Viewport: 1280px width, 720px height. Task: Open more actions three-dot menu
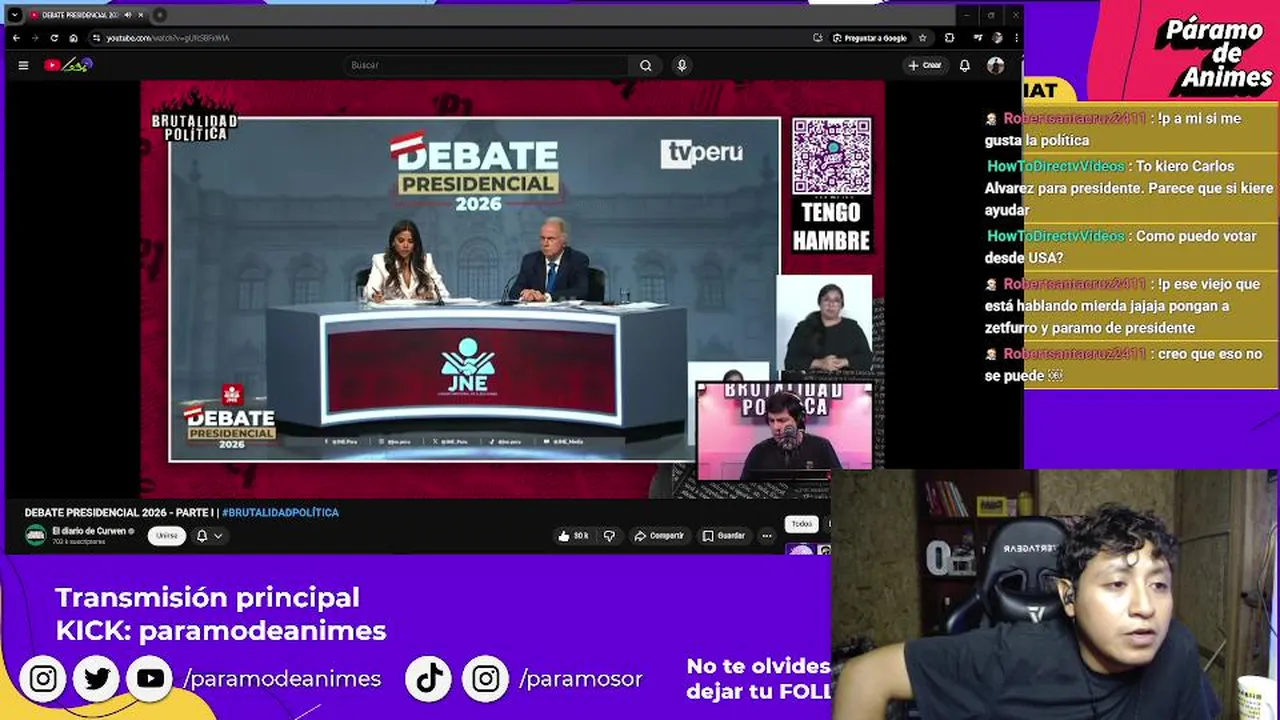click(x=767, y=536)
